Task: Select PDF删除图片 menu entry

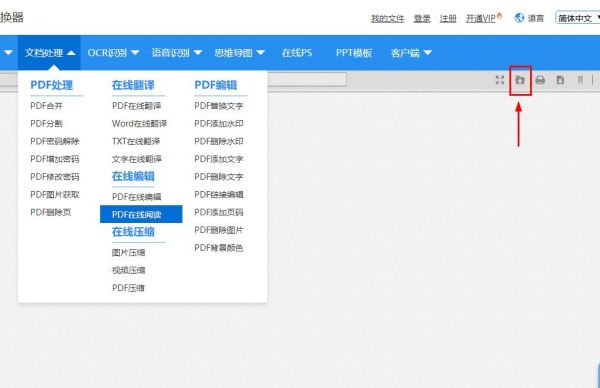Action: click(x=219, y=230)
